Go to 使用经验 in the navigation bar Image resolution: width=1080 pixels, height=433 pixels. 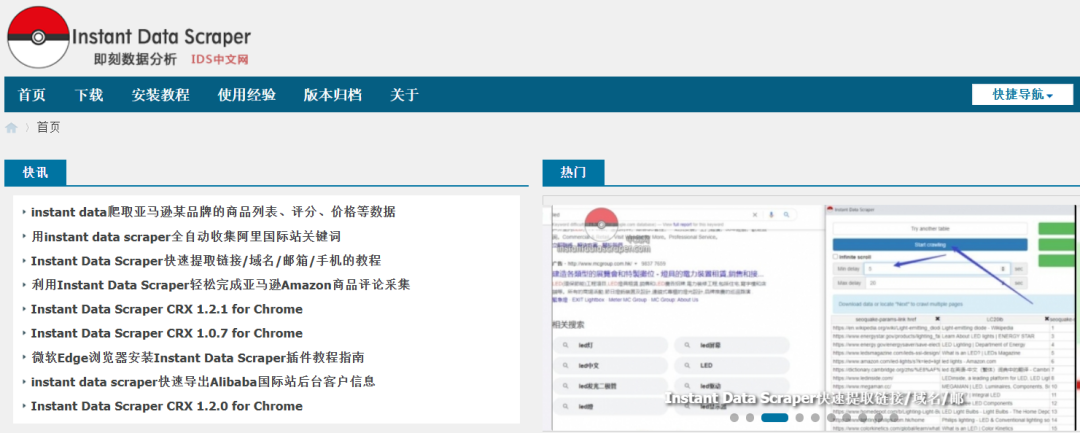click(x=247, y=95)
